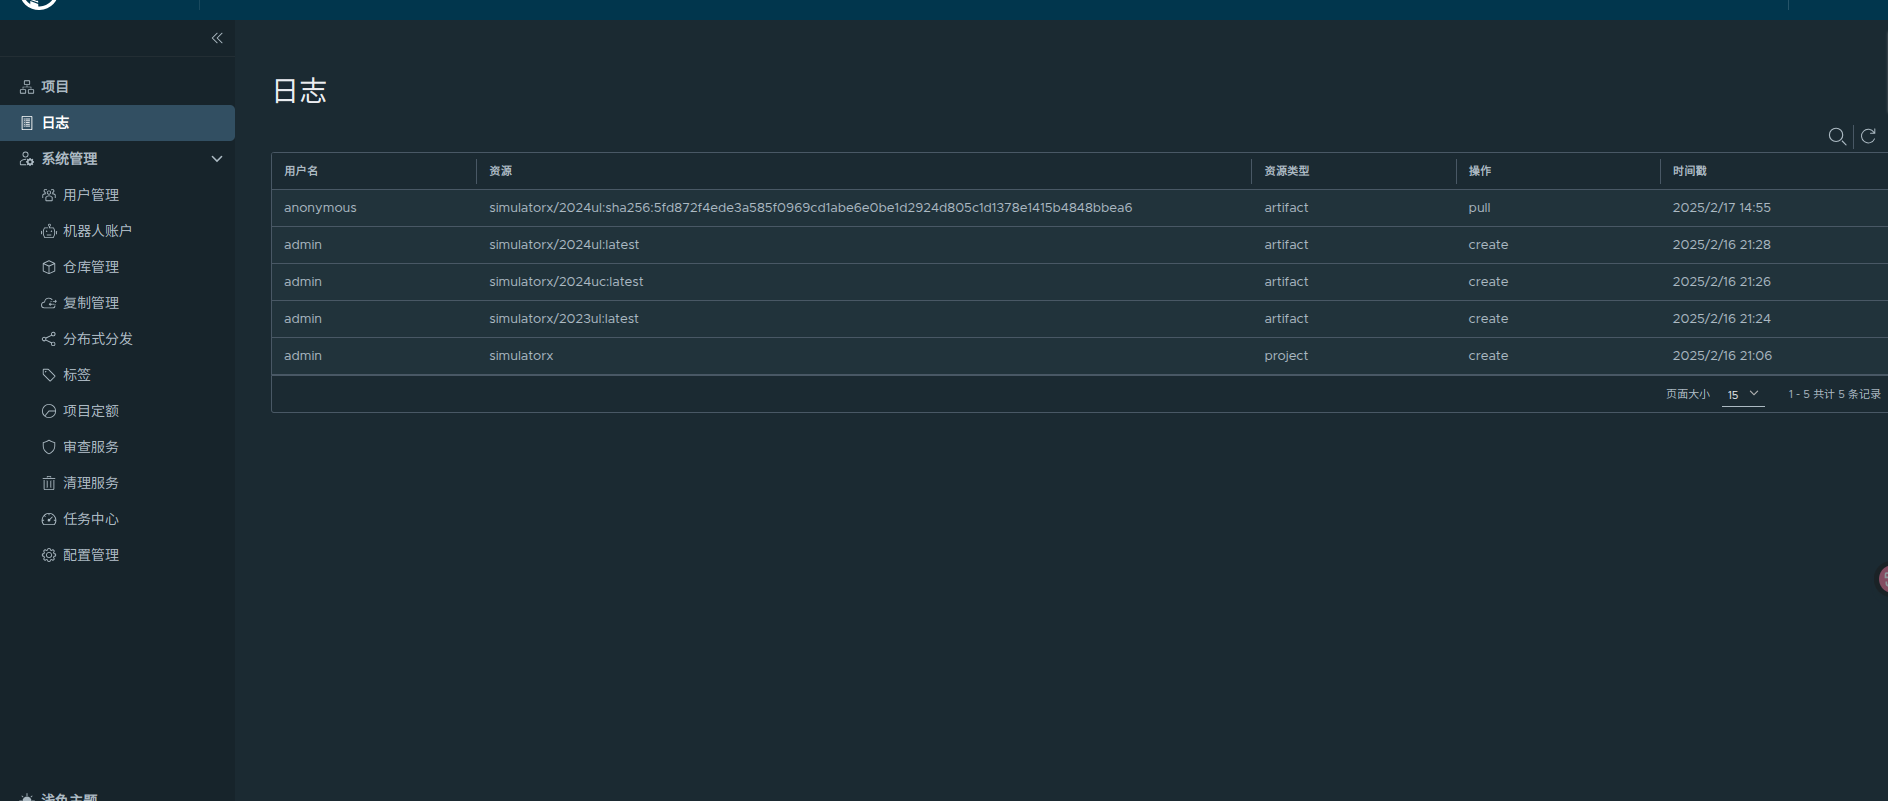The image size is (1888, 801).
Task: Open 用户管理 via its users icon
Action: click(49, 195)
